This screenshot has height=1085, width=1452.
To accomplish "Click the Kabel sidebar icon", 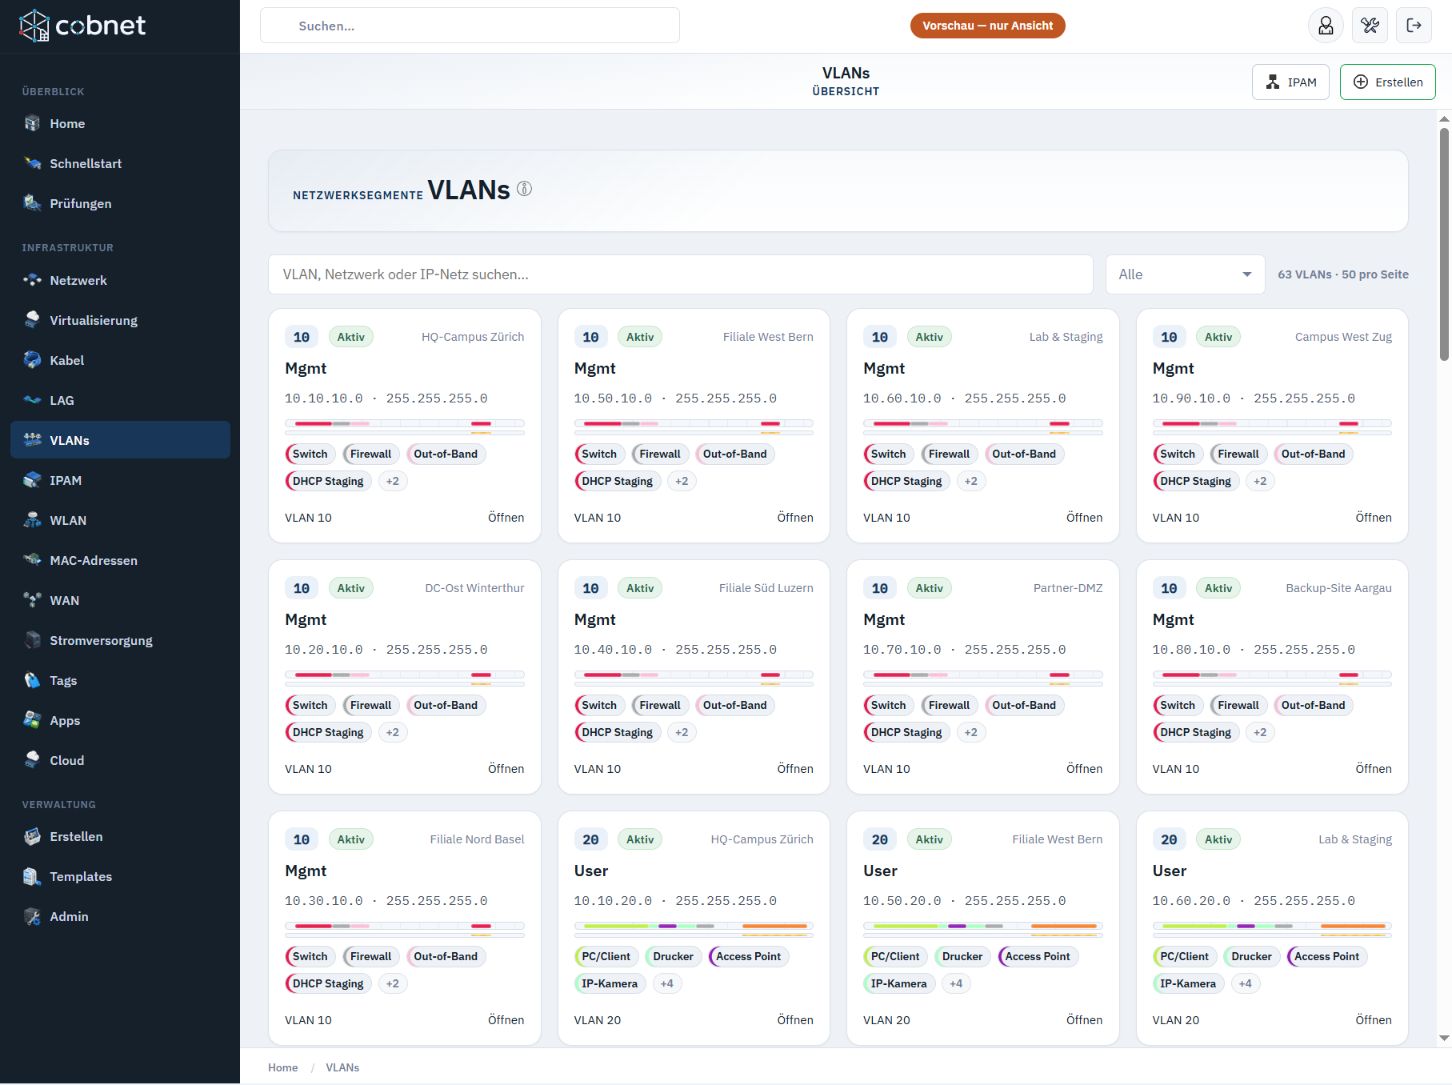I will point(32,361).
